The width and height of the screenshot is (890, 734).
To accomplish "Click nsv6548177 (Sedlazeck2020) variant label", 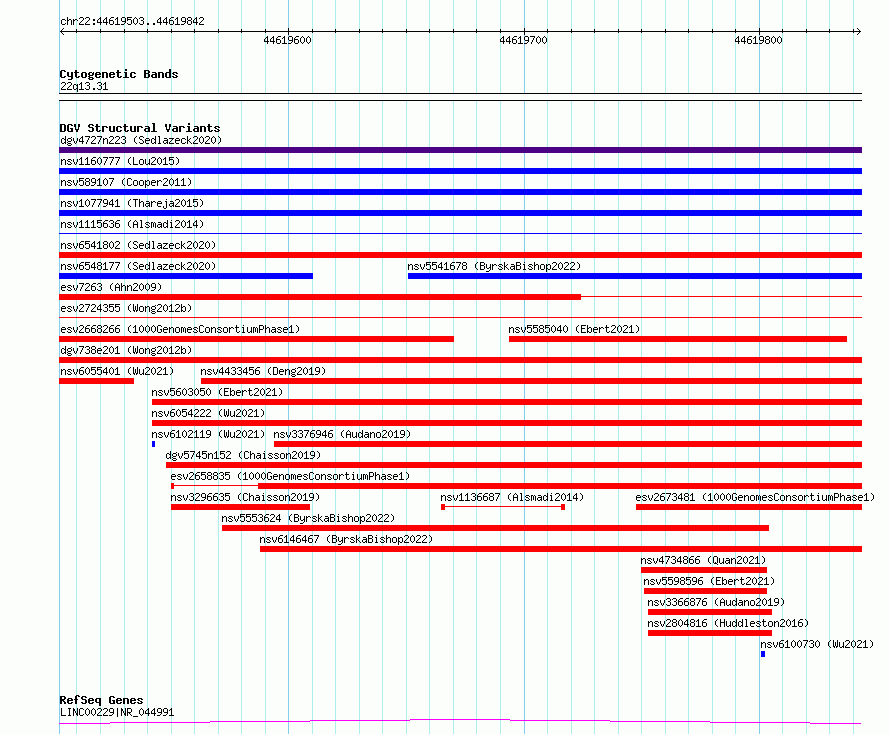I will pyautogui.click(x=138, y=266).
